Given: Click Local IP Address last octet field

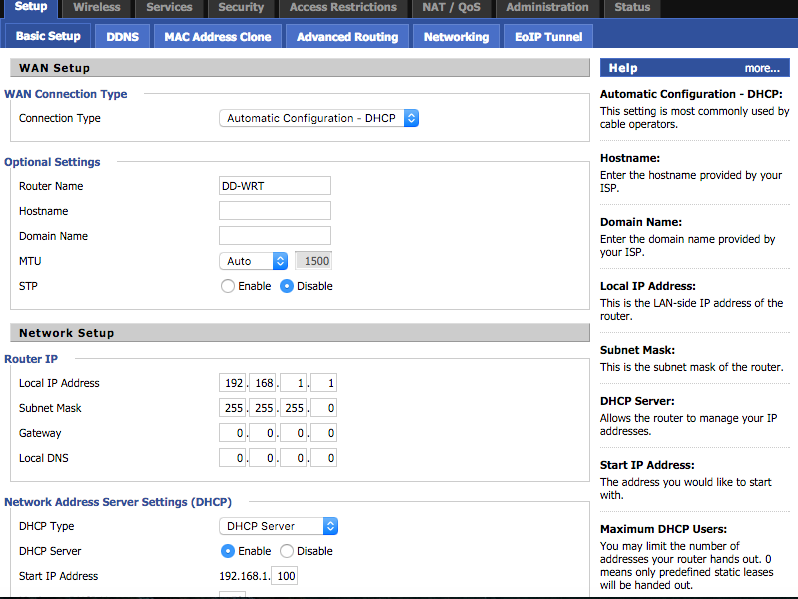Looking at the screenshot, I should (323, 383).
